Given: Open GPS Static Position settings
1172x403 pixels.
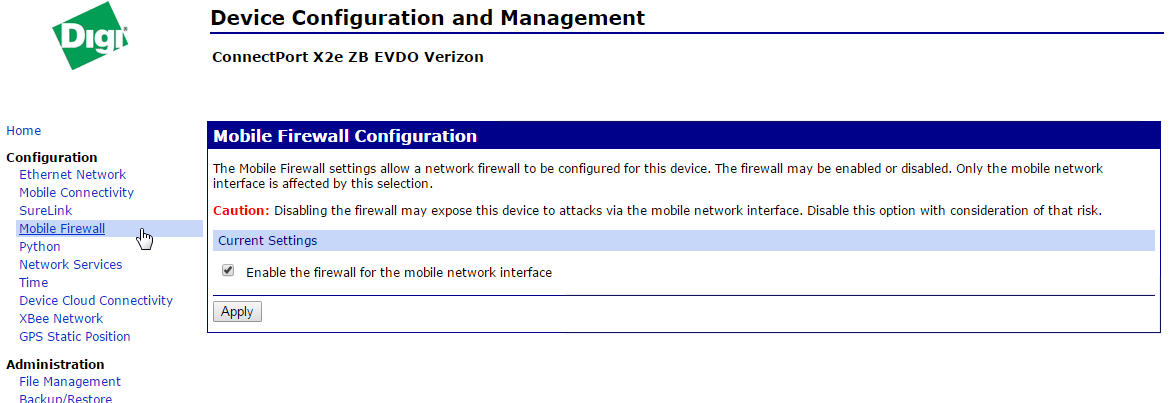Looking at the screenshot, I should point(75,337).
